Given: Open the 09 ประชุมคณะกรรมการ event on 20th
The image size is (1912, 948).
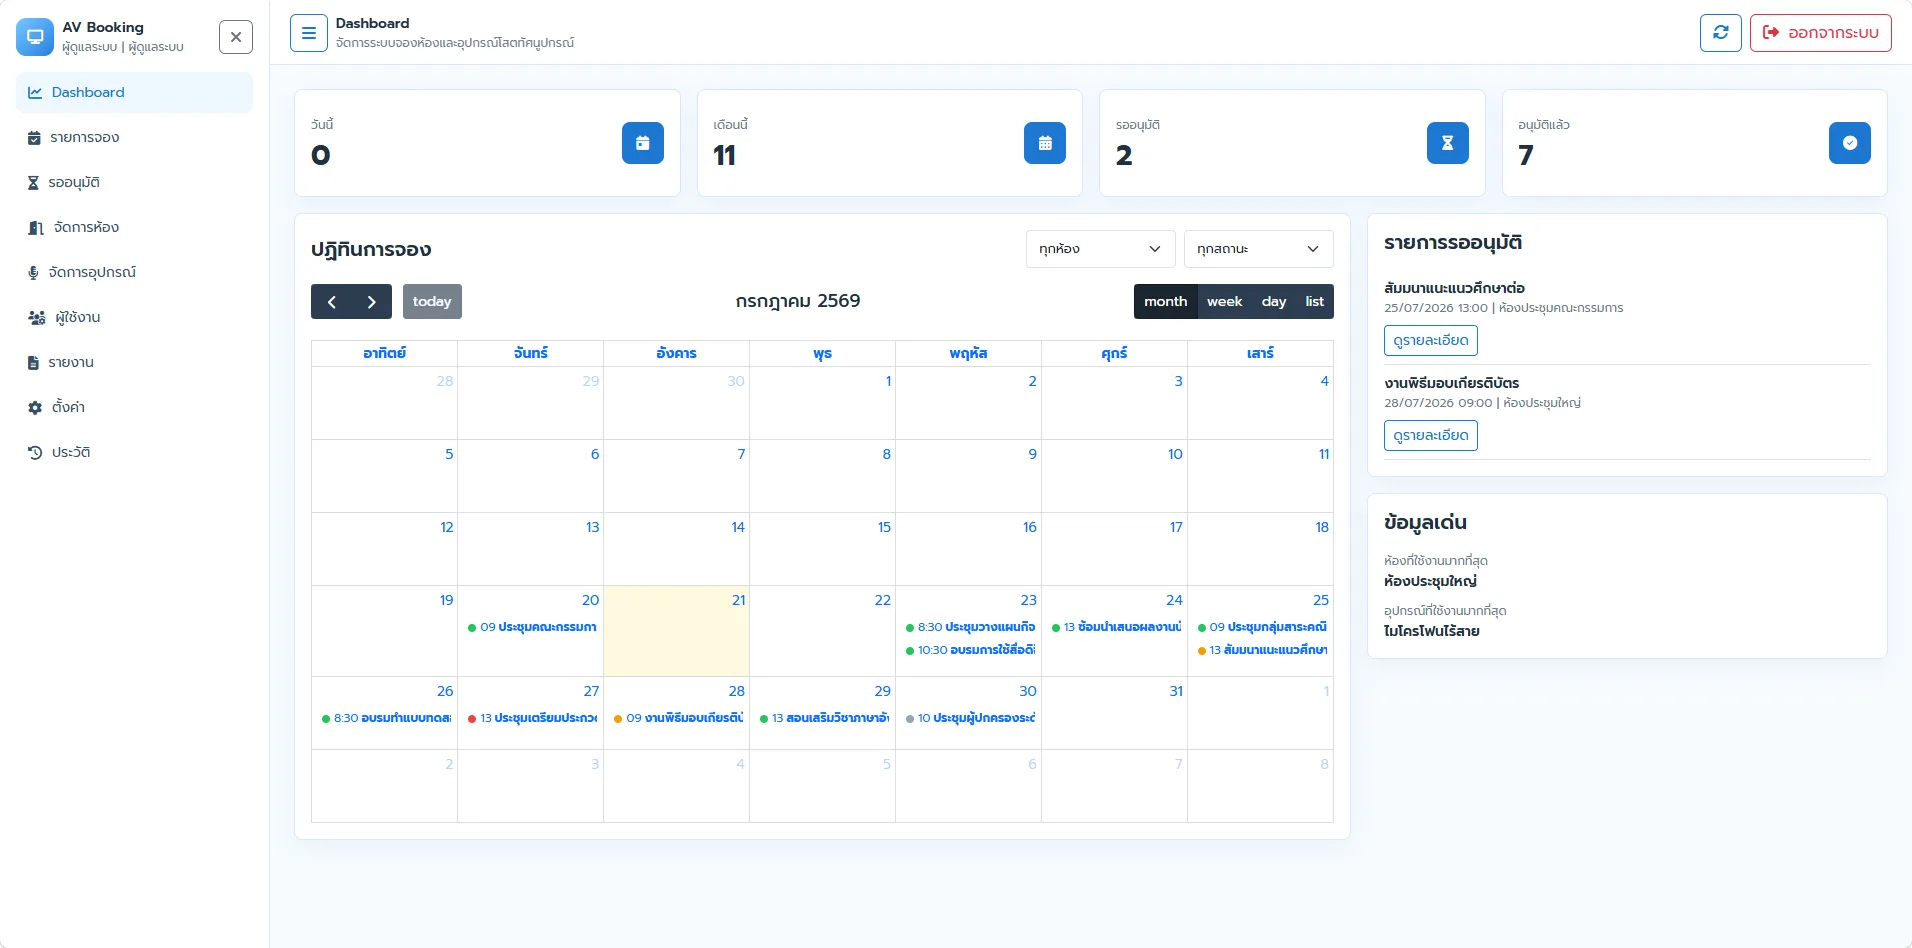Looking at the screenshot, I should [531, 627].
